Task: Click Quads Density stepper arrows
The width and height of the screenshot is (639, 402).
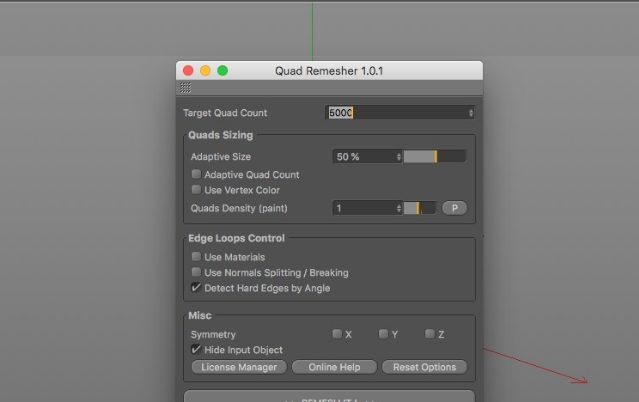Action: (398, 208)
